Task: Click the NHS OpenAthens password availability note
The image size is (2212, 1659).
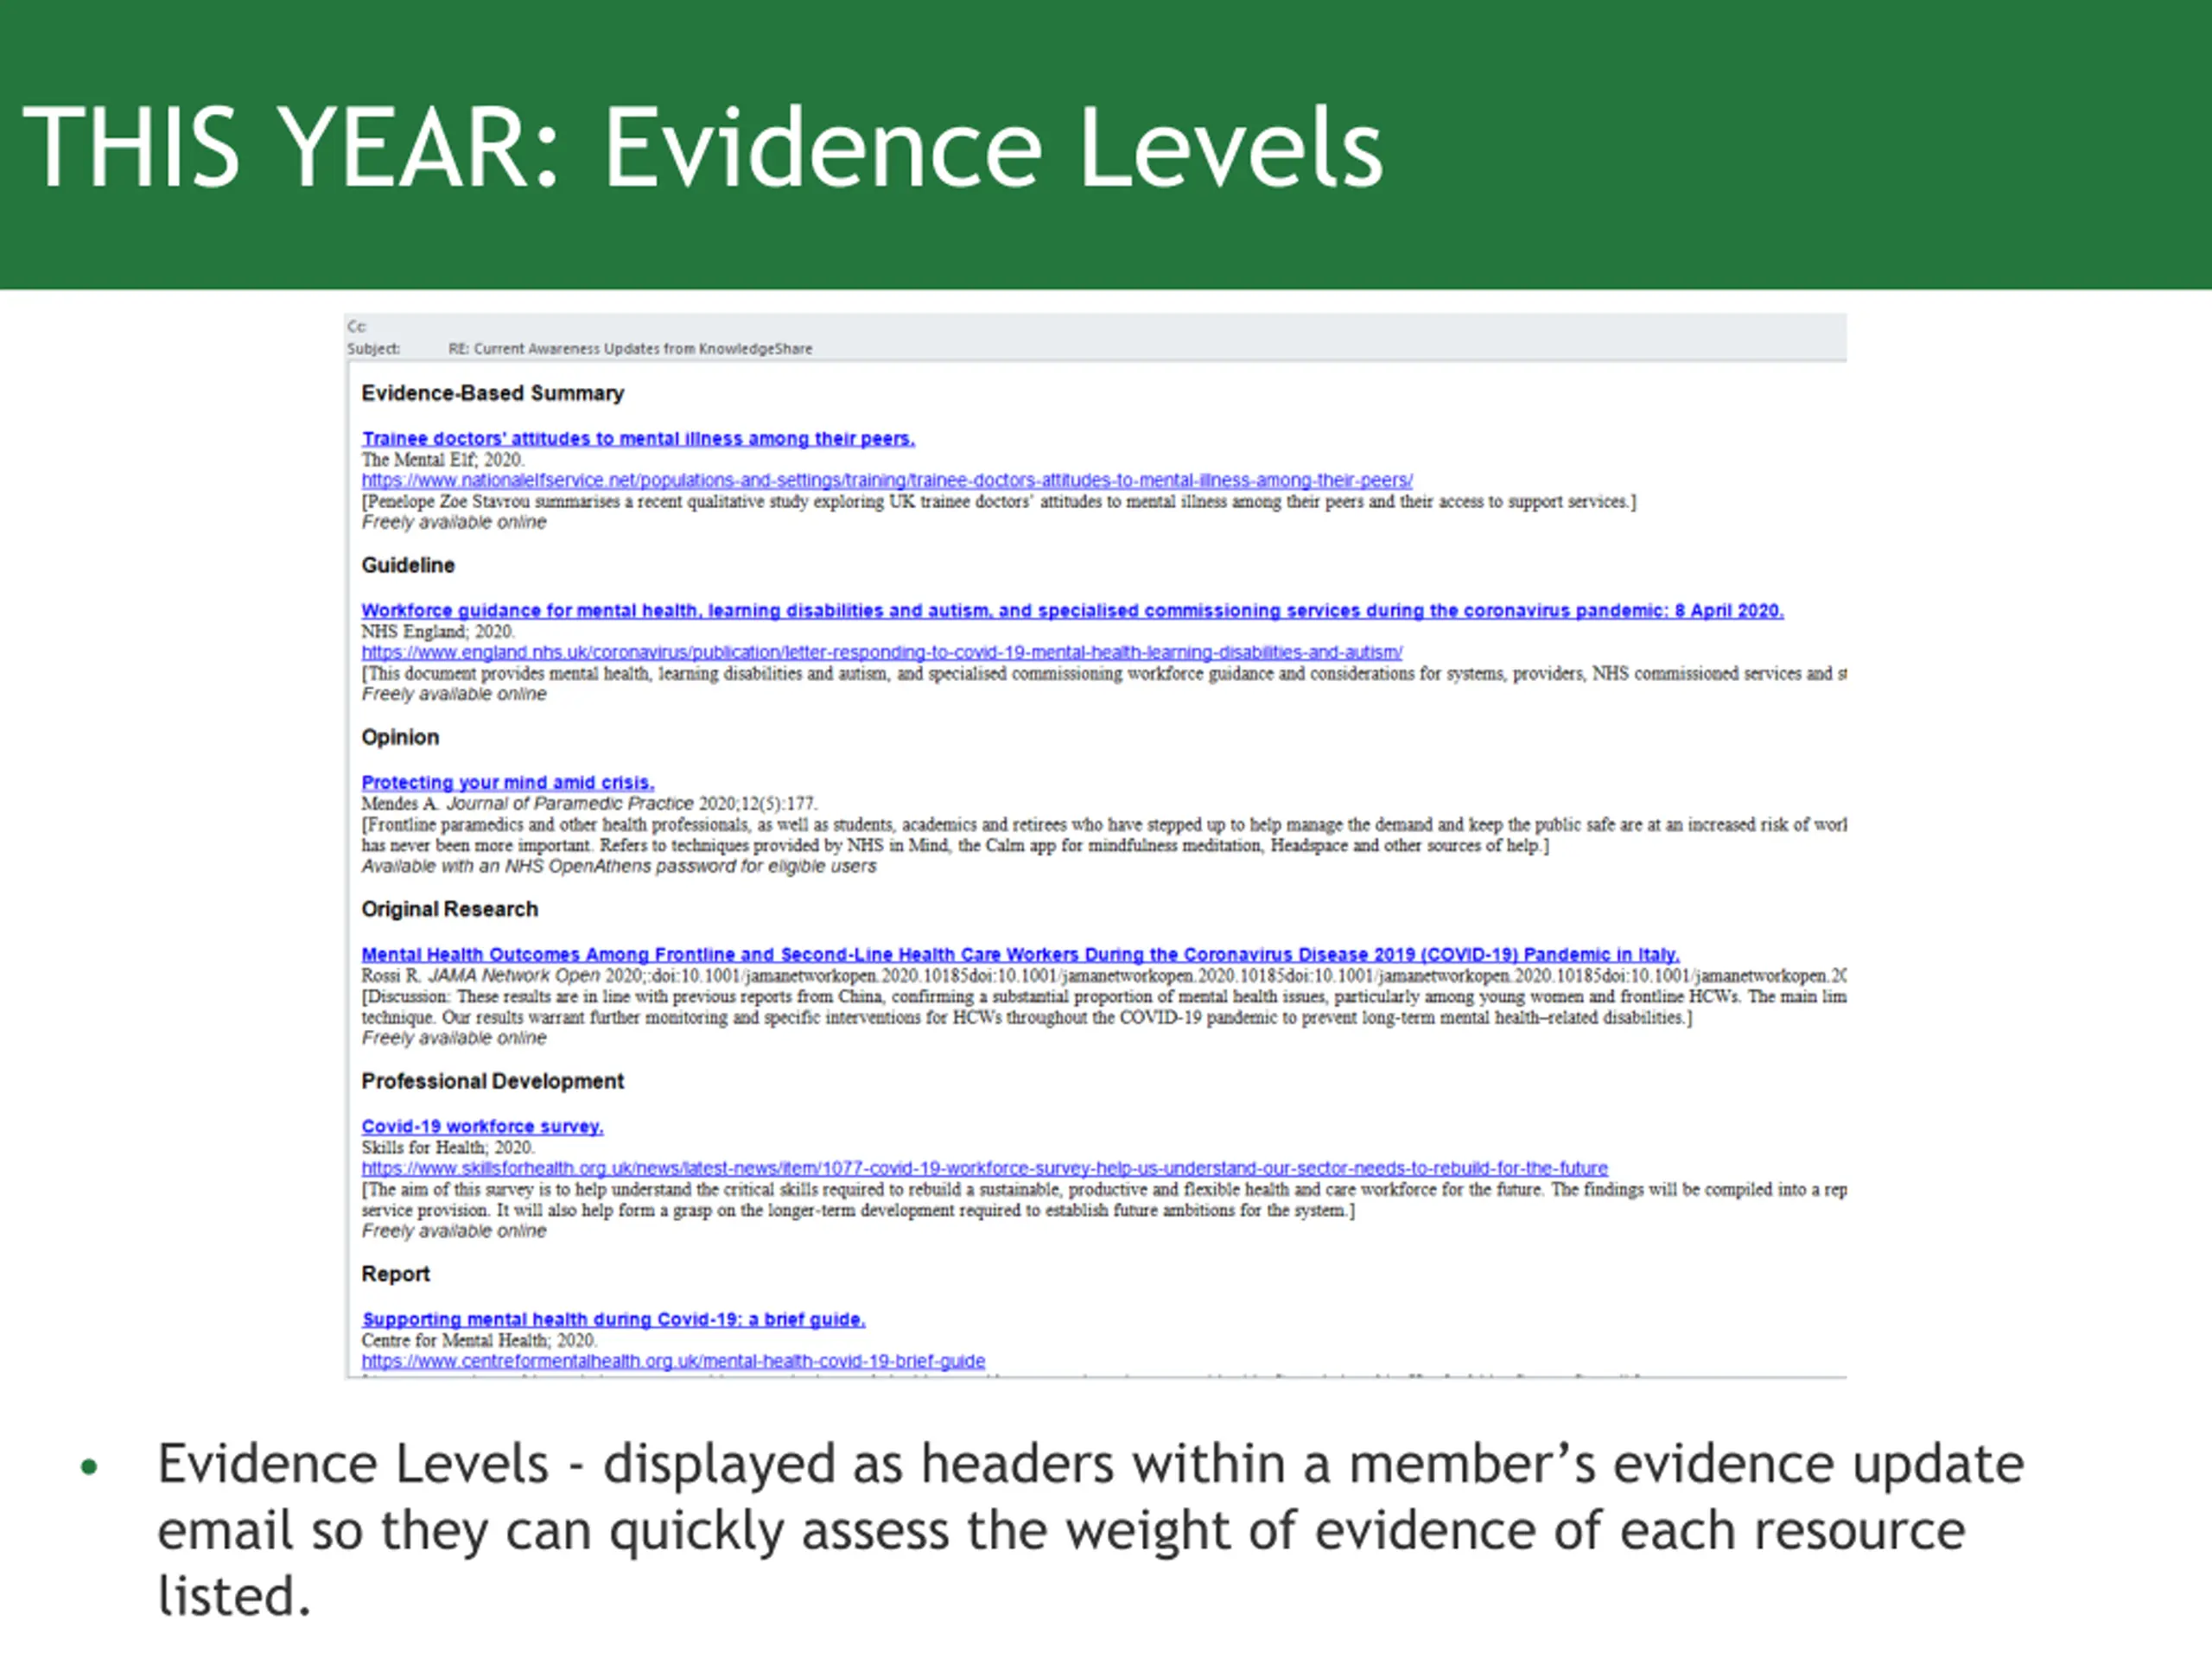Action: (x=618, y=866)
